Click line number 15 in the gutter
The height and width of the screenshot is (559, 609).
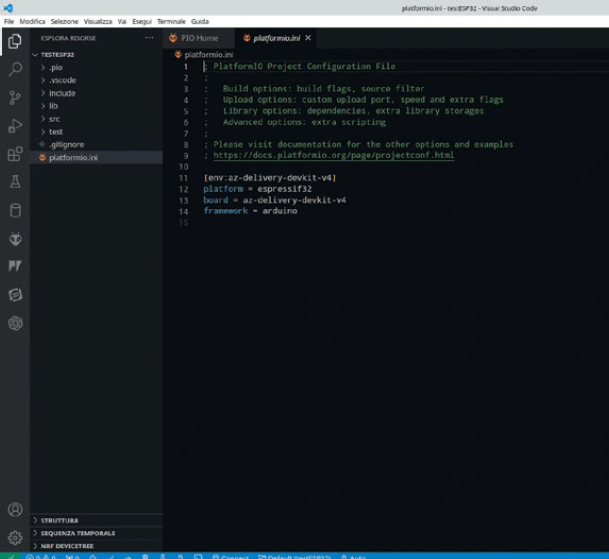click(183, 223)
